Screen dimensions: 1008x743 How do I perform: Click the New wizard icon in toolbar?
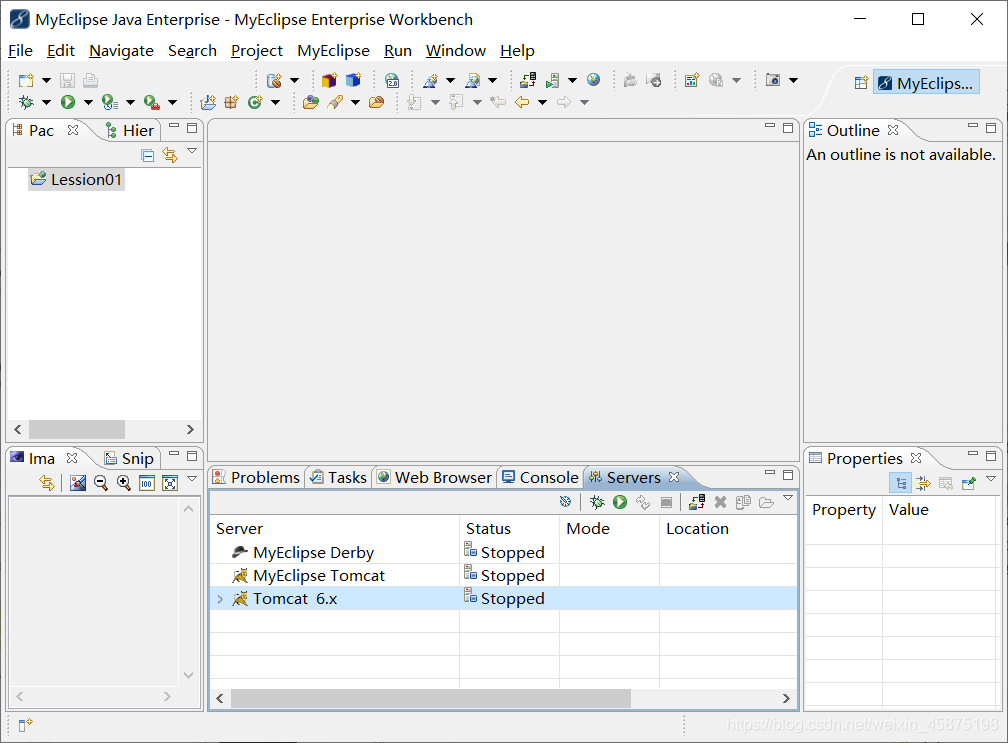[26, 80]
